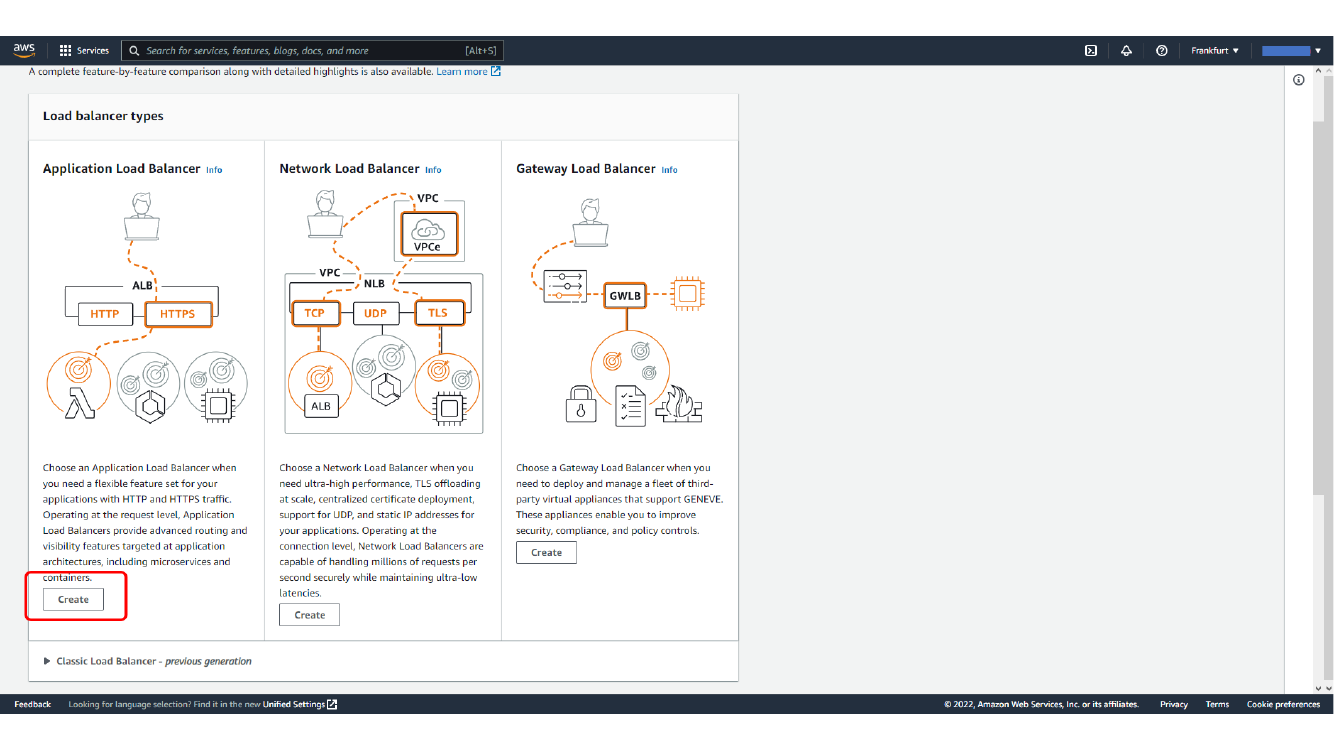This screenshot has height=750, width=1334.
Task: Click the TCP box in NLB diagram
Action: coord(314,313)
